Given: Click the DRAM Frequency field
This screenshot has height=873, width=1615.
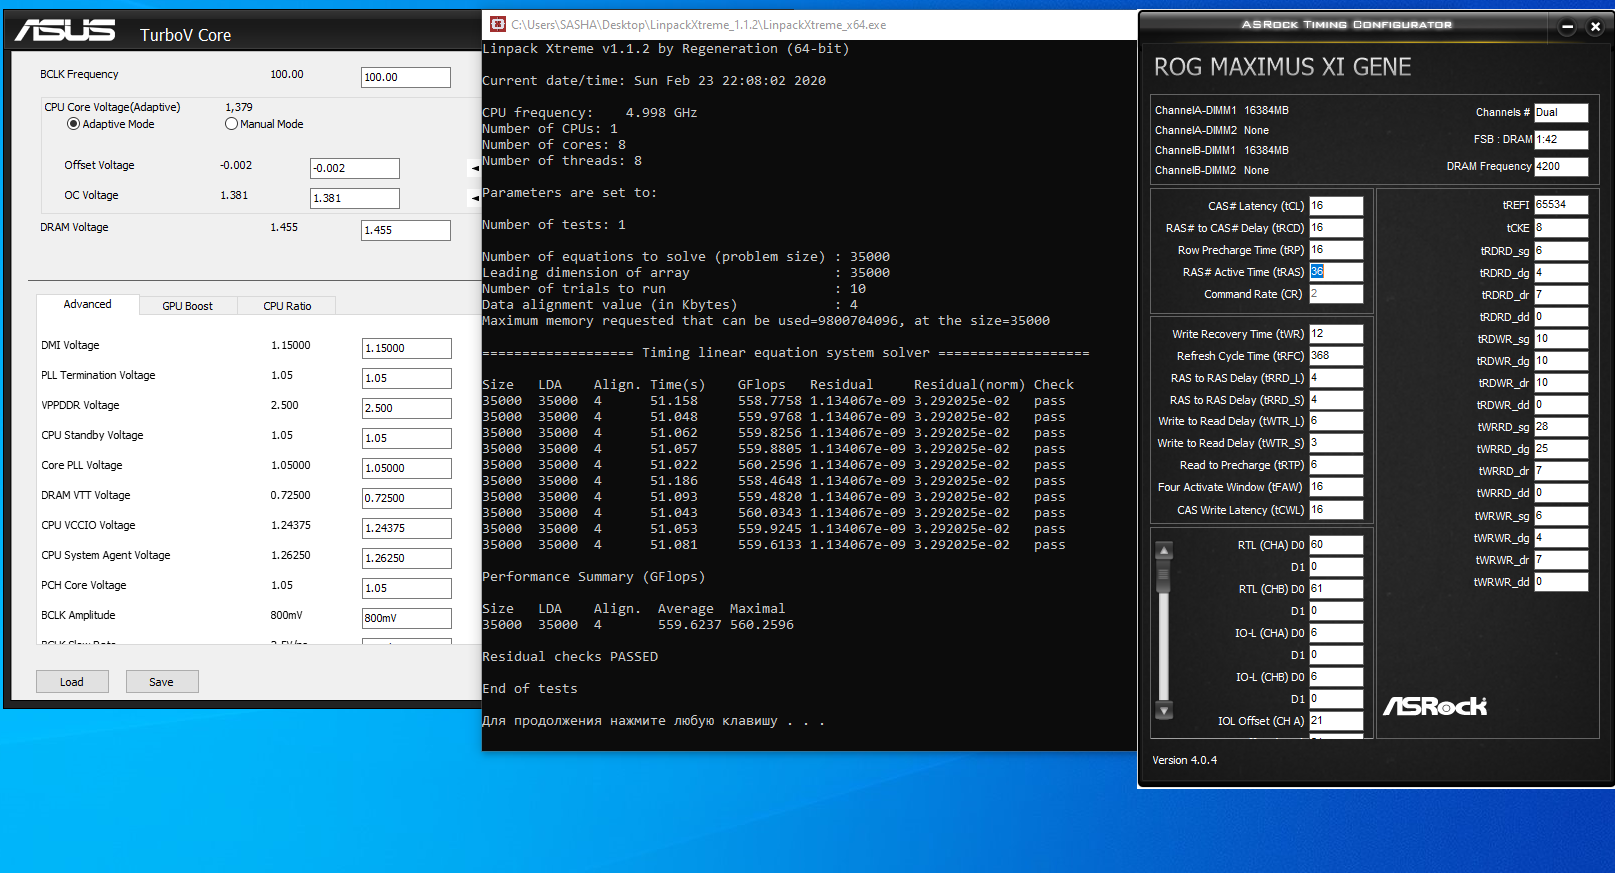Looking at the screenshot, I should point(1561,167).
